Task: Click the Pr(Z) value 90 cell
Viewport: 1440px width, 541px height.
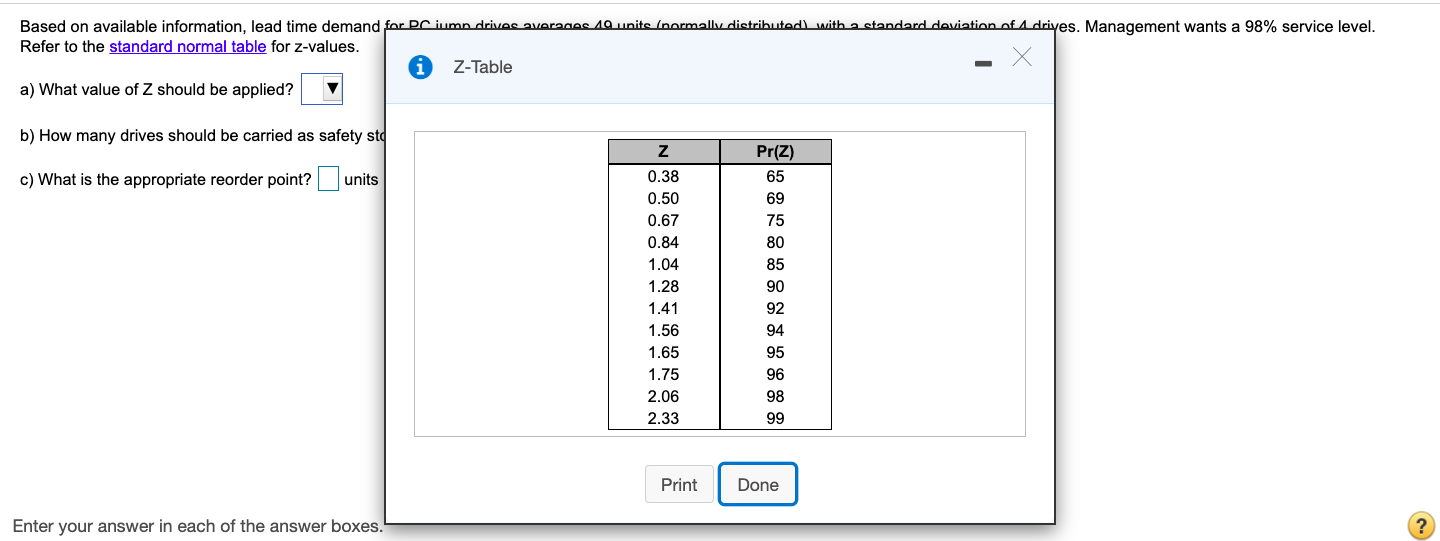Action: tap(775, 286)
